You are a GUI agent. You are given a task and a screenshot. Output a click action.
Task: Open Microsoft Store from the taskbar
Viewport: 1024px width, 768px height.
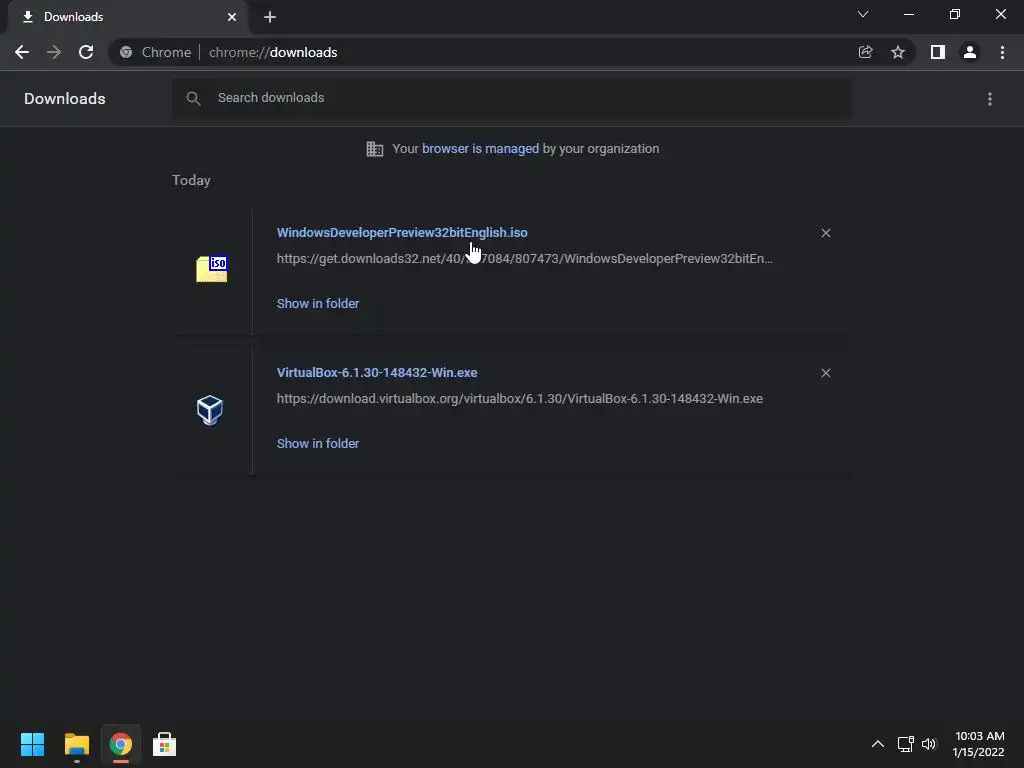[x=165, y=744]
